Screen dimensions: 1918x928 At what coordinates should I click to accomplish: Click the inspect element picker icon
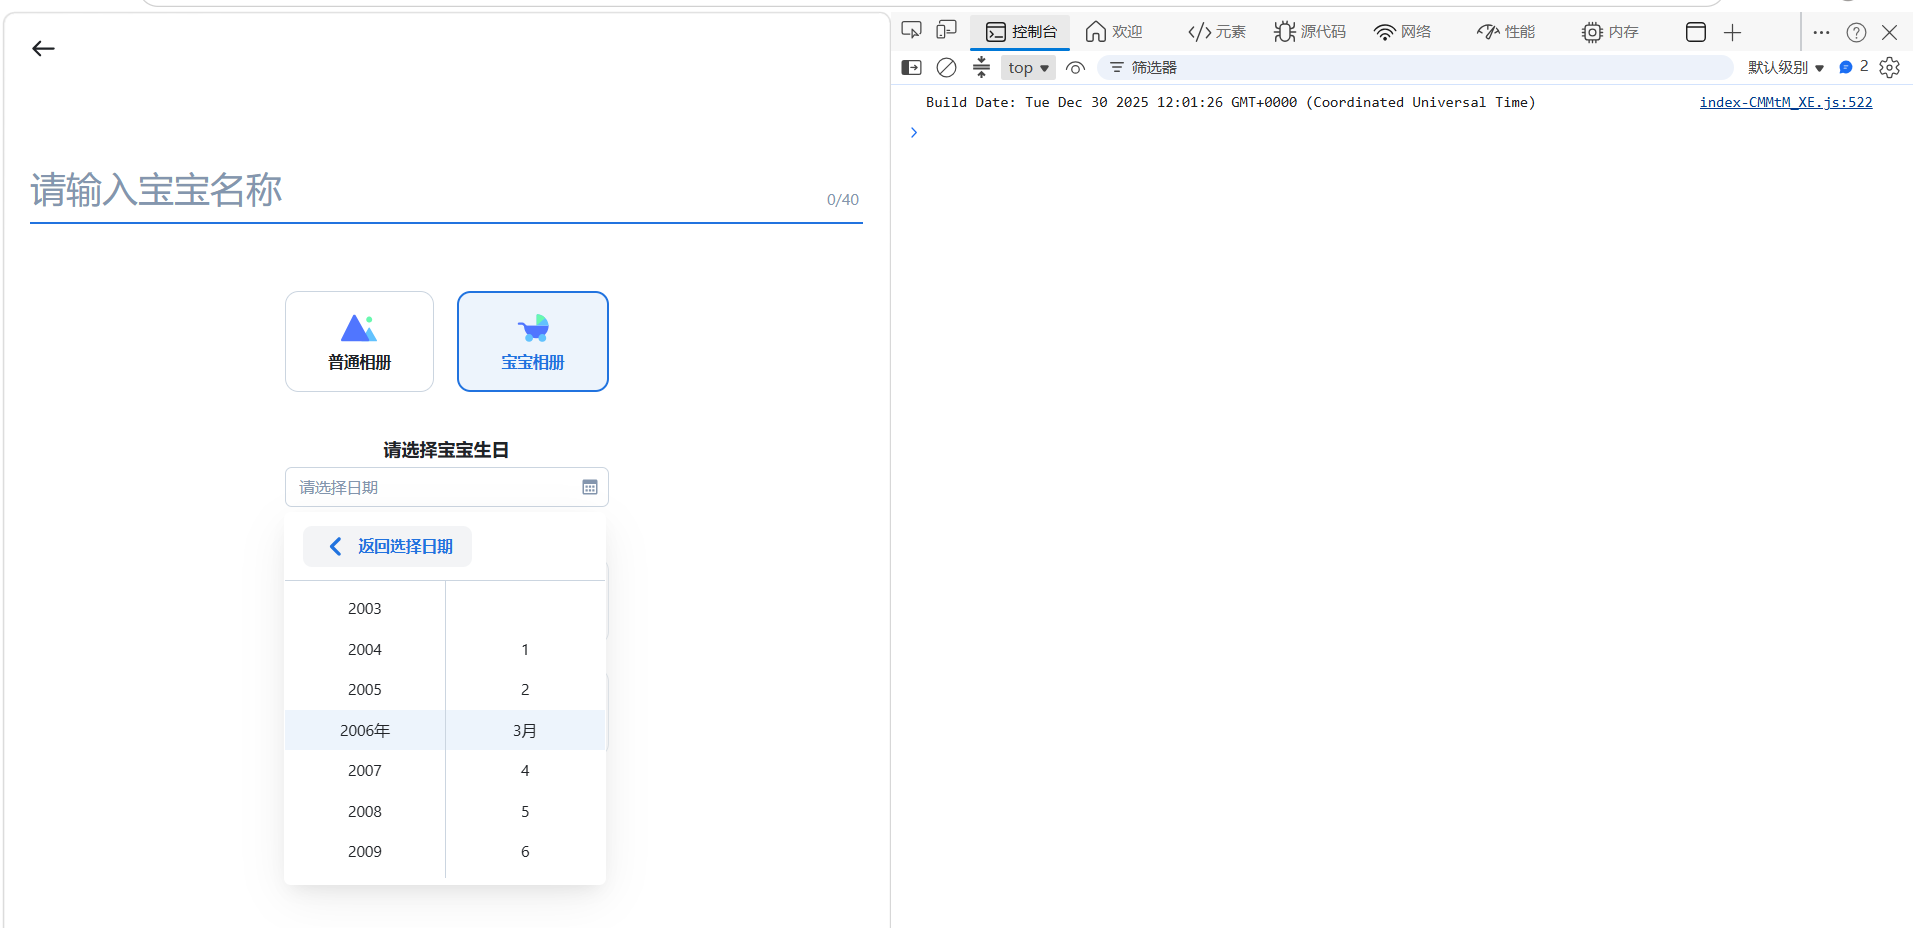pyautogui.click(x=911, y=31)
